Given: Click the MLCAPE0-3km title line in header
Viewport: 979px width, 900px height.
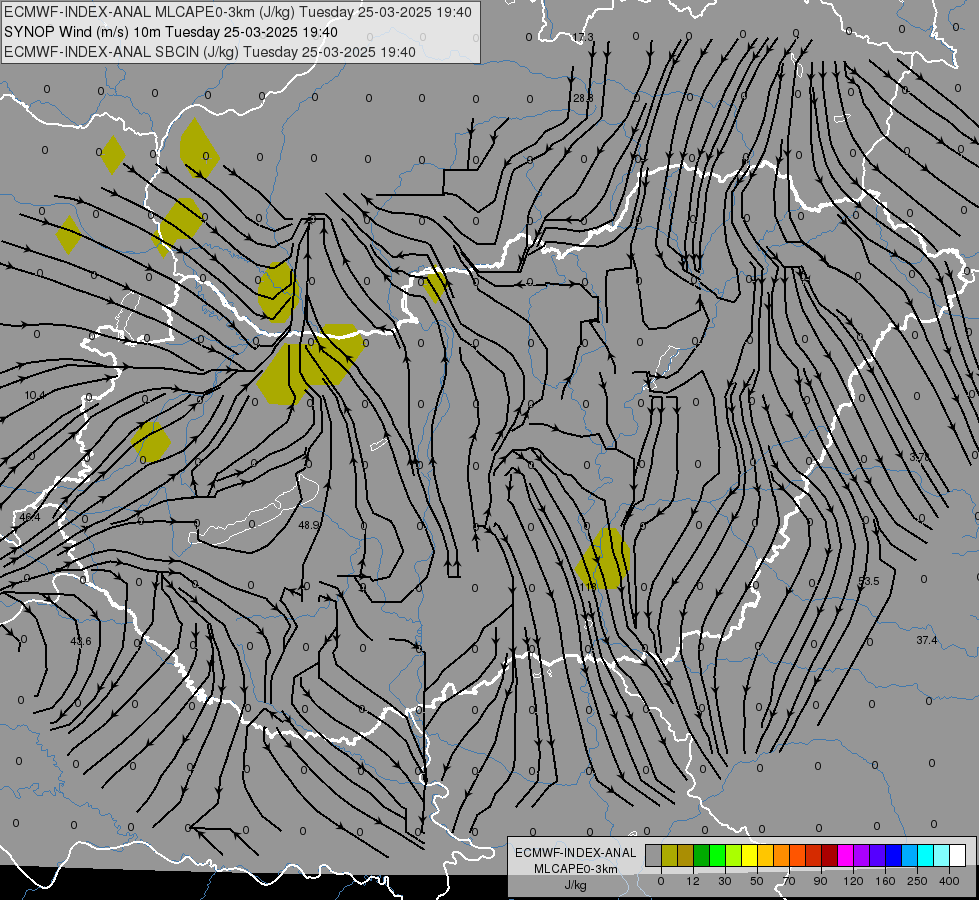Looking at the screenshot, I should pyautogui.click(x=238, y=12).
